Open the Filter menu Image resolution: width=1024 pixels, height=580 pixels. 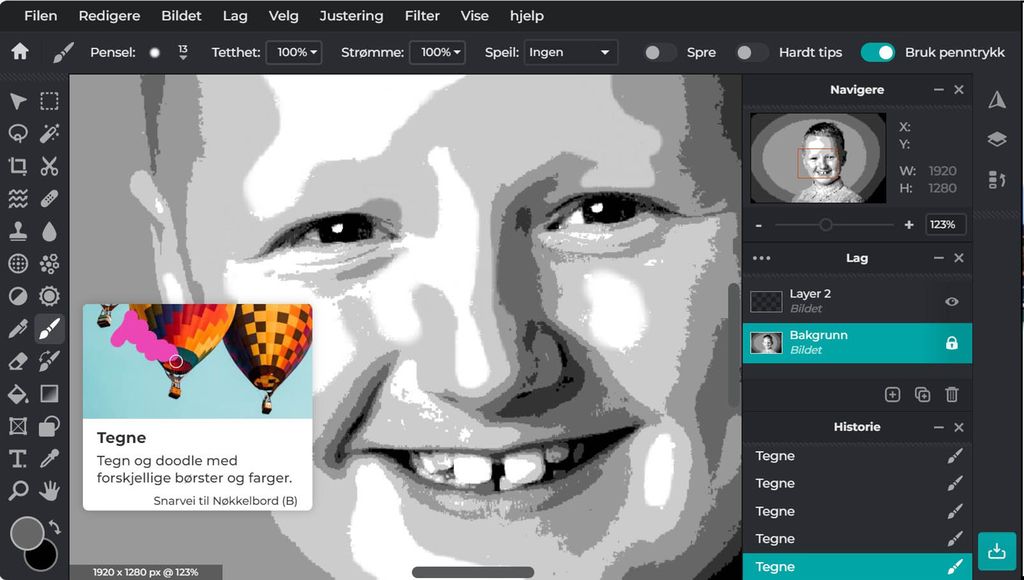pos(422,16)
